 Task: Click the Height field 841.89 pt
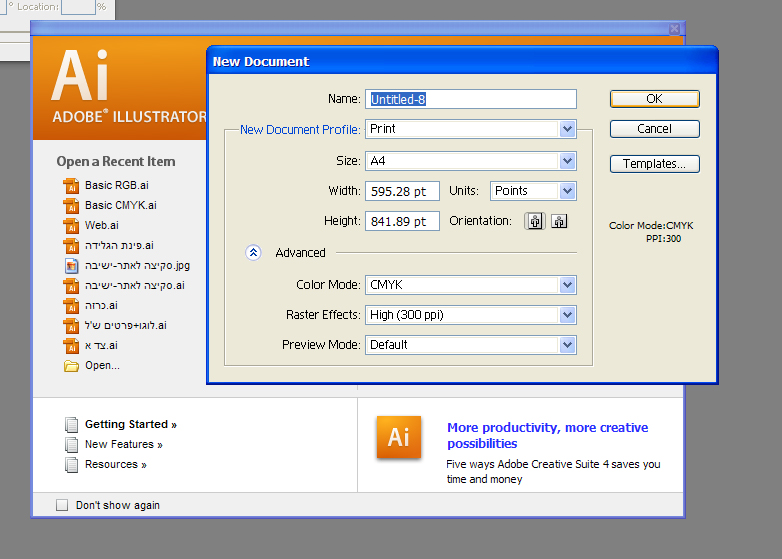(402, 221)
